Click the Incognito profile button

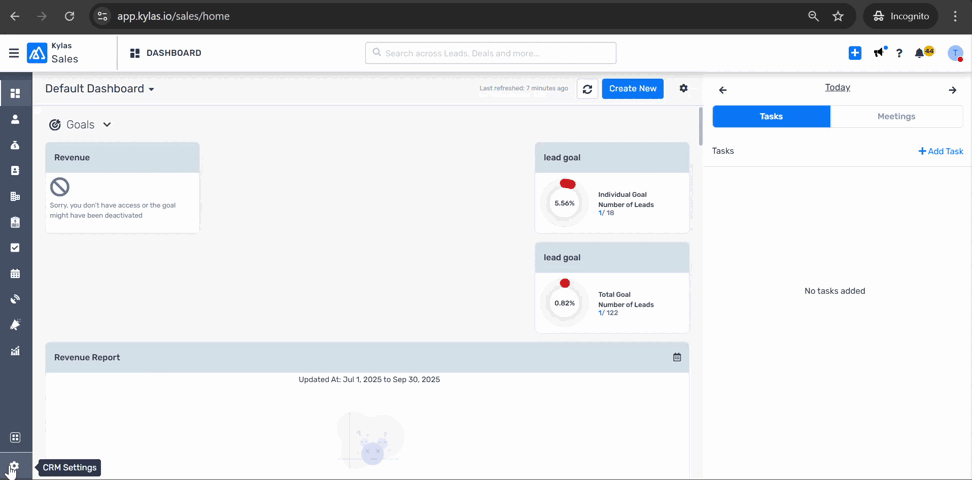901,16
